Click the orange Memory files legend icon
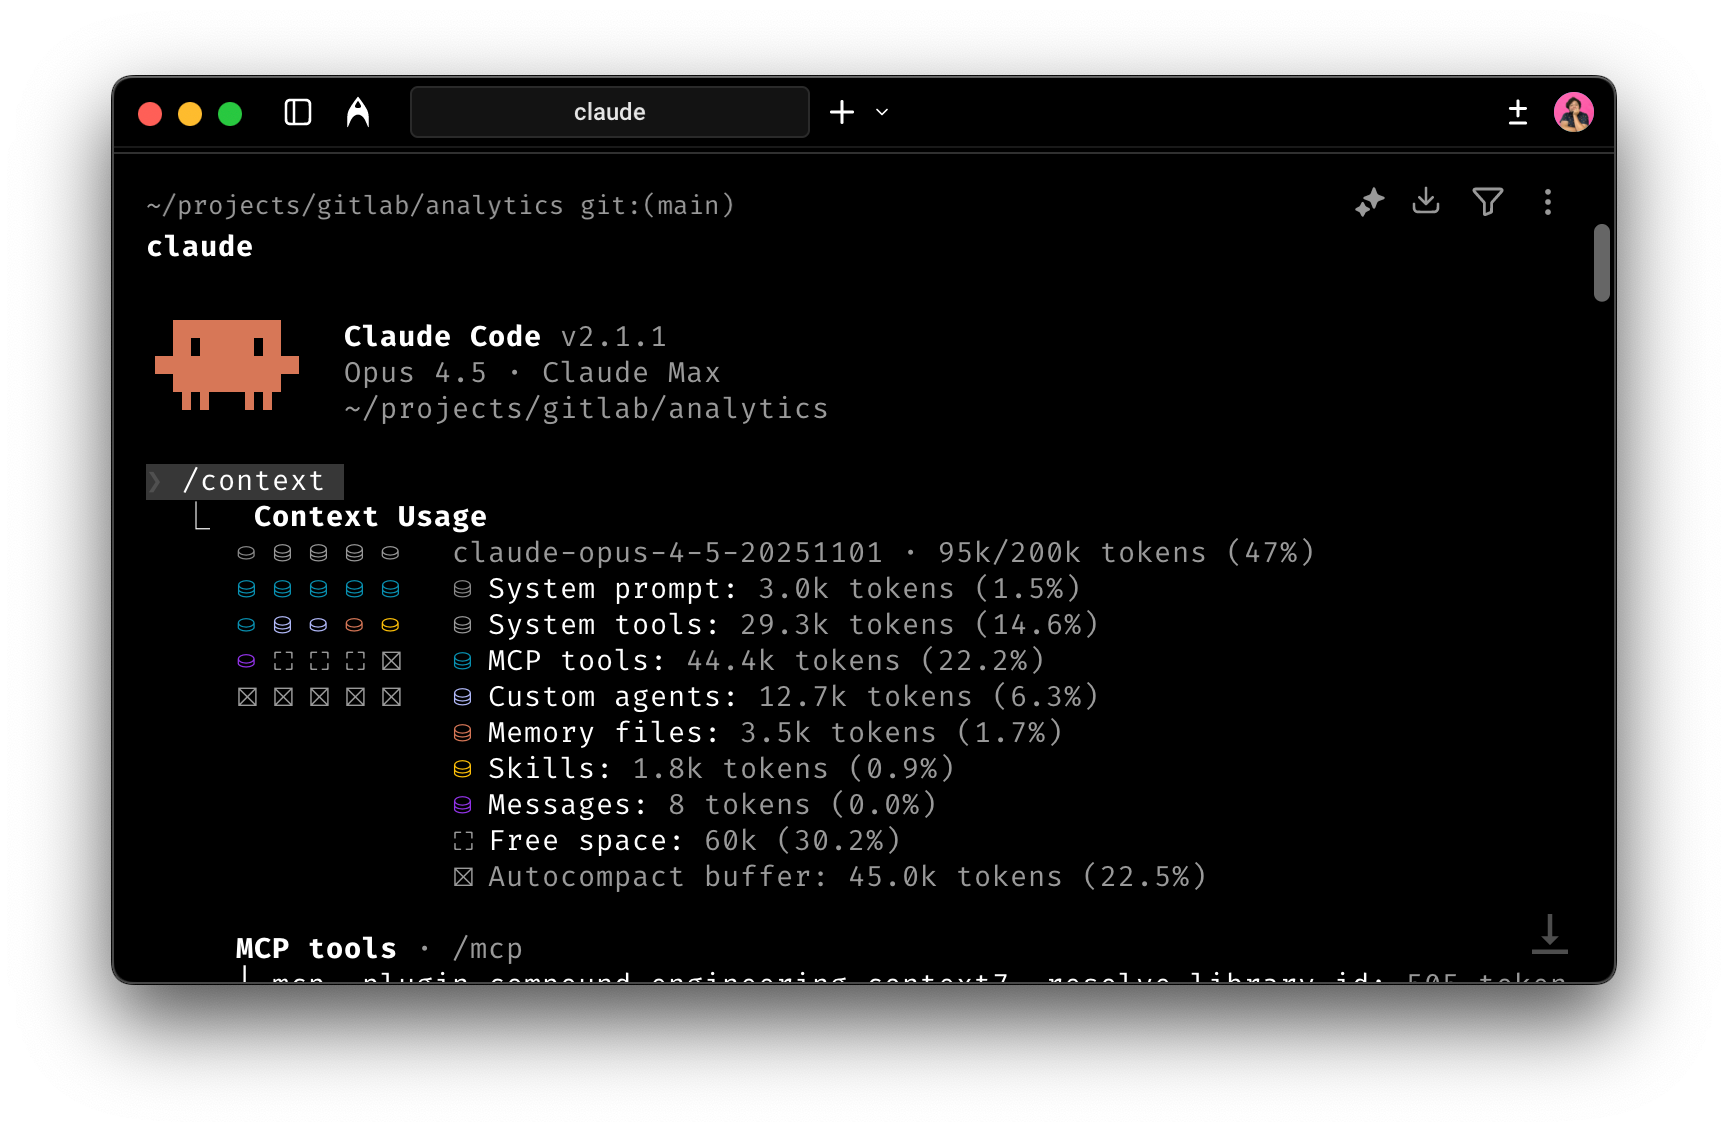This screenshot has width=1728, height=1132. pyautogui.click(x=462, y=733)
